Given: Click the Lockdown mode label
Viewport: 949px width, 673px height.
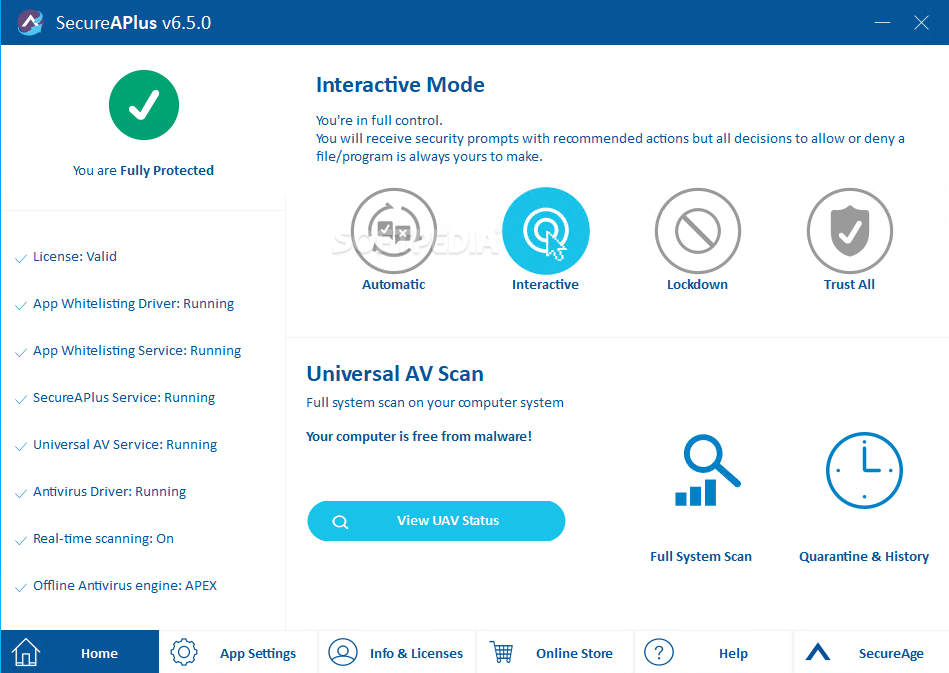Looking at the screenshot, I should click(697, 284).
